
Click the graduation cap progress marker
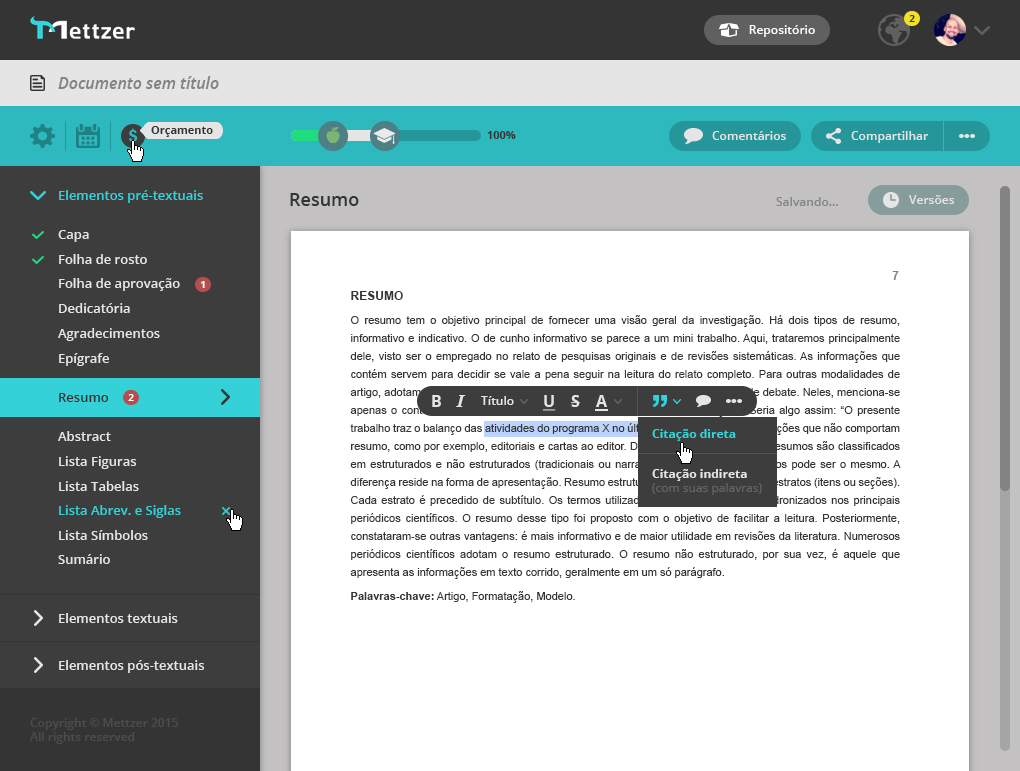click(384, 136)
